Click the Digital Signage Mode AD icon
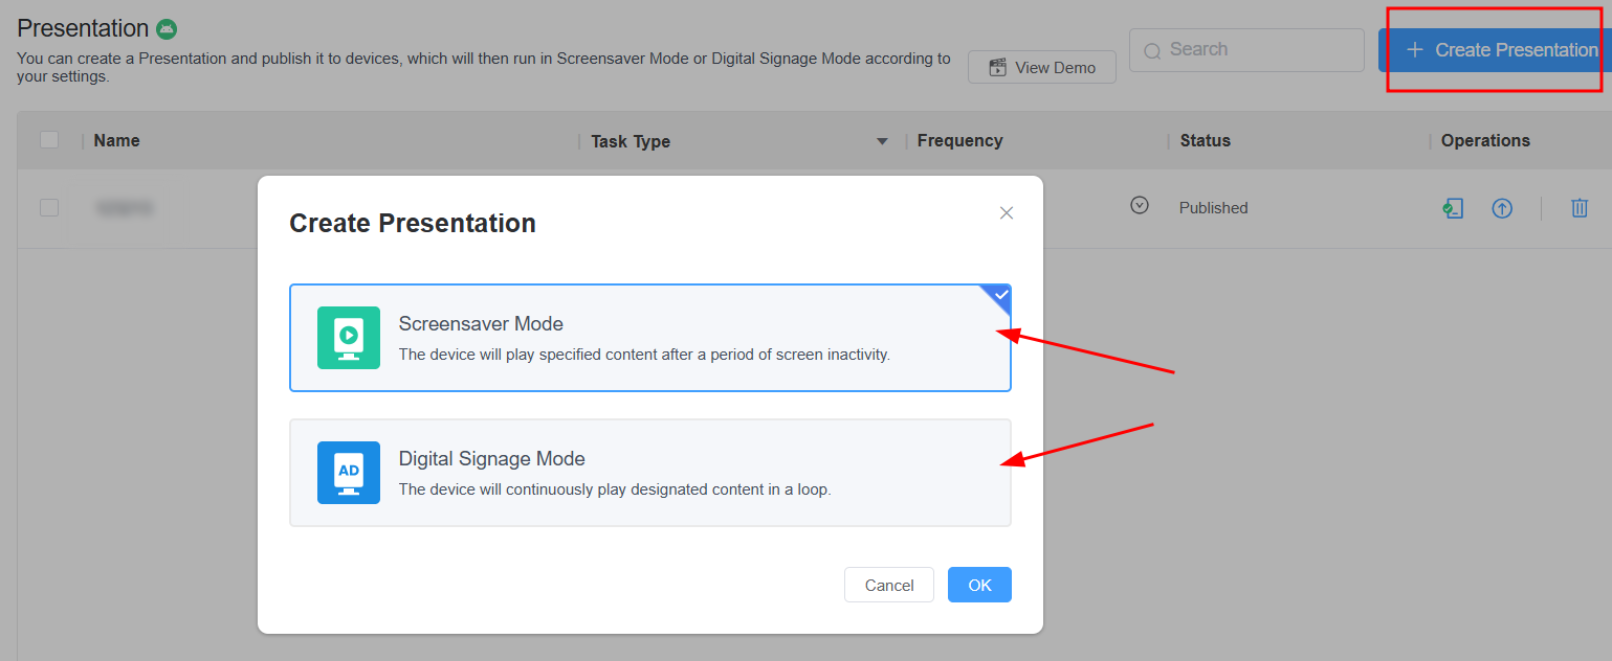1612x661 pixels. (x=348, y=472)
